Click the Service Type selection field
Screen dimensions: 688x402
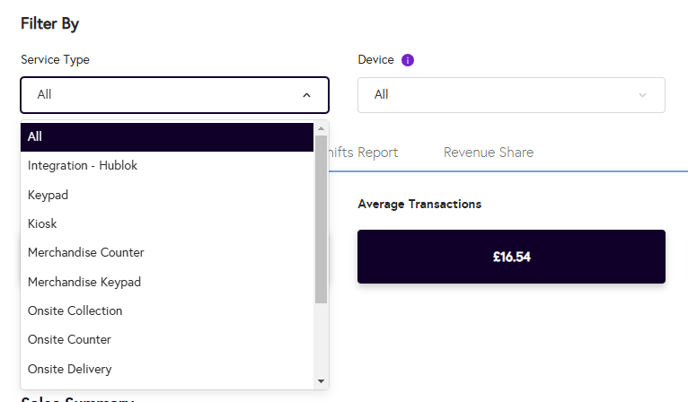click(160, 95)
